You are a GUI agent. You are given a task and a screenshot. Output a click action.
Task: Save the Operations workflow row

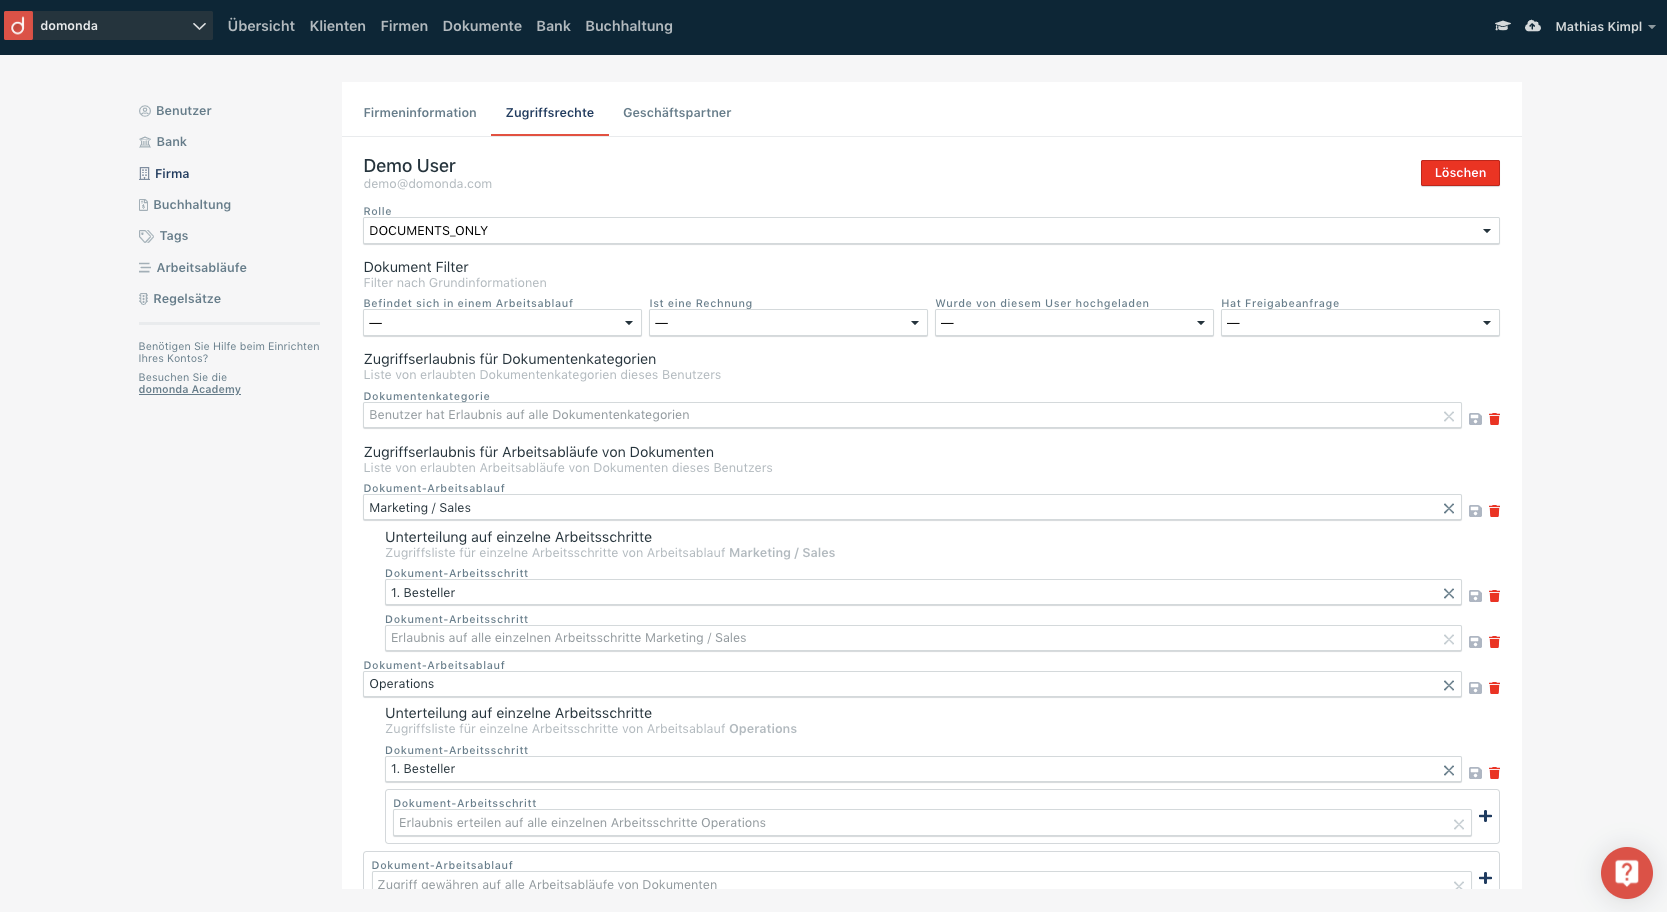pyautogui.click(x=1475, y=688)
